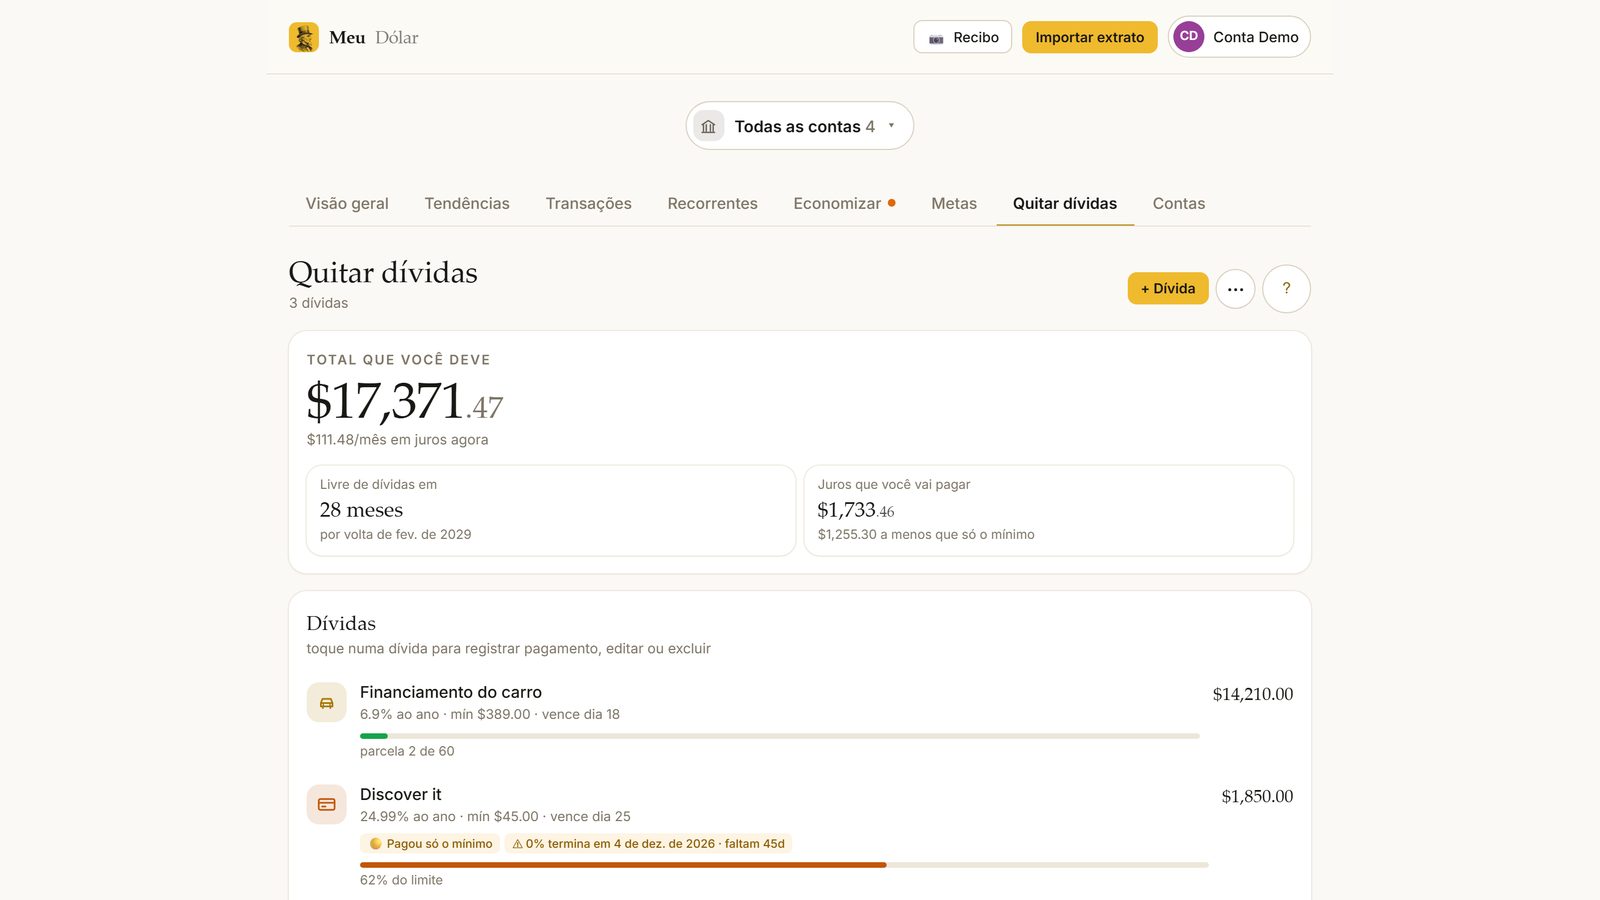The height and width of the screenshot is (900, 1600).
Task: Open the Contas tab
Action: pyautogui.click(x=1179, y=203)
